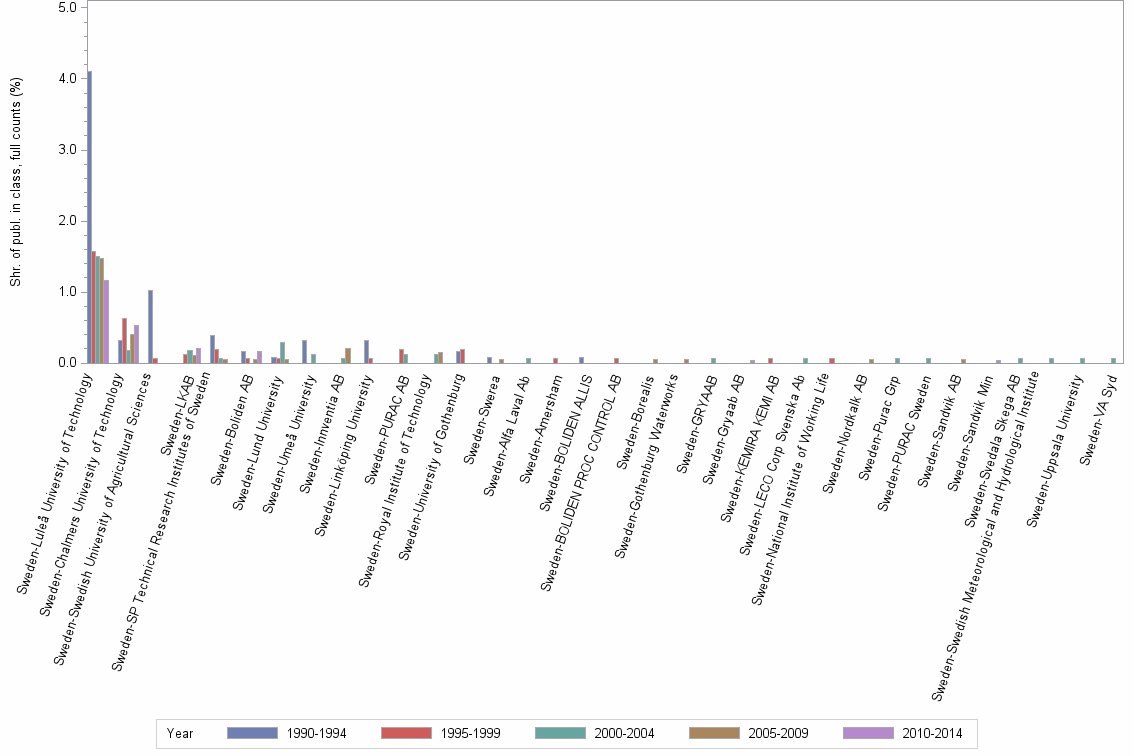Viewport: 1134px width, 756px height.
Task: Click the y-axis title about publication share
Action: pos(15,183)
